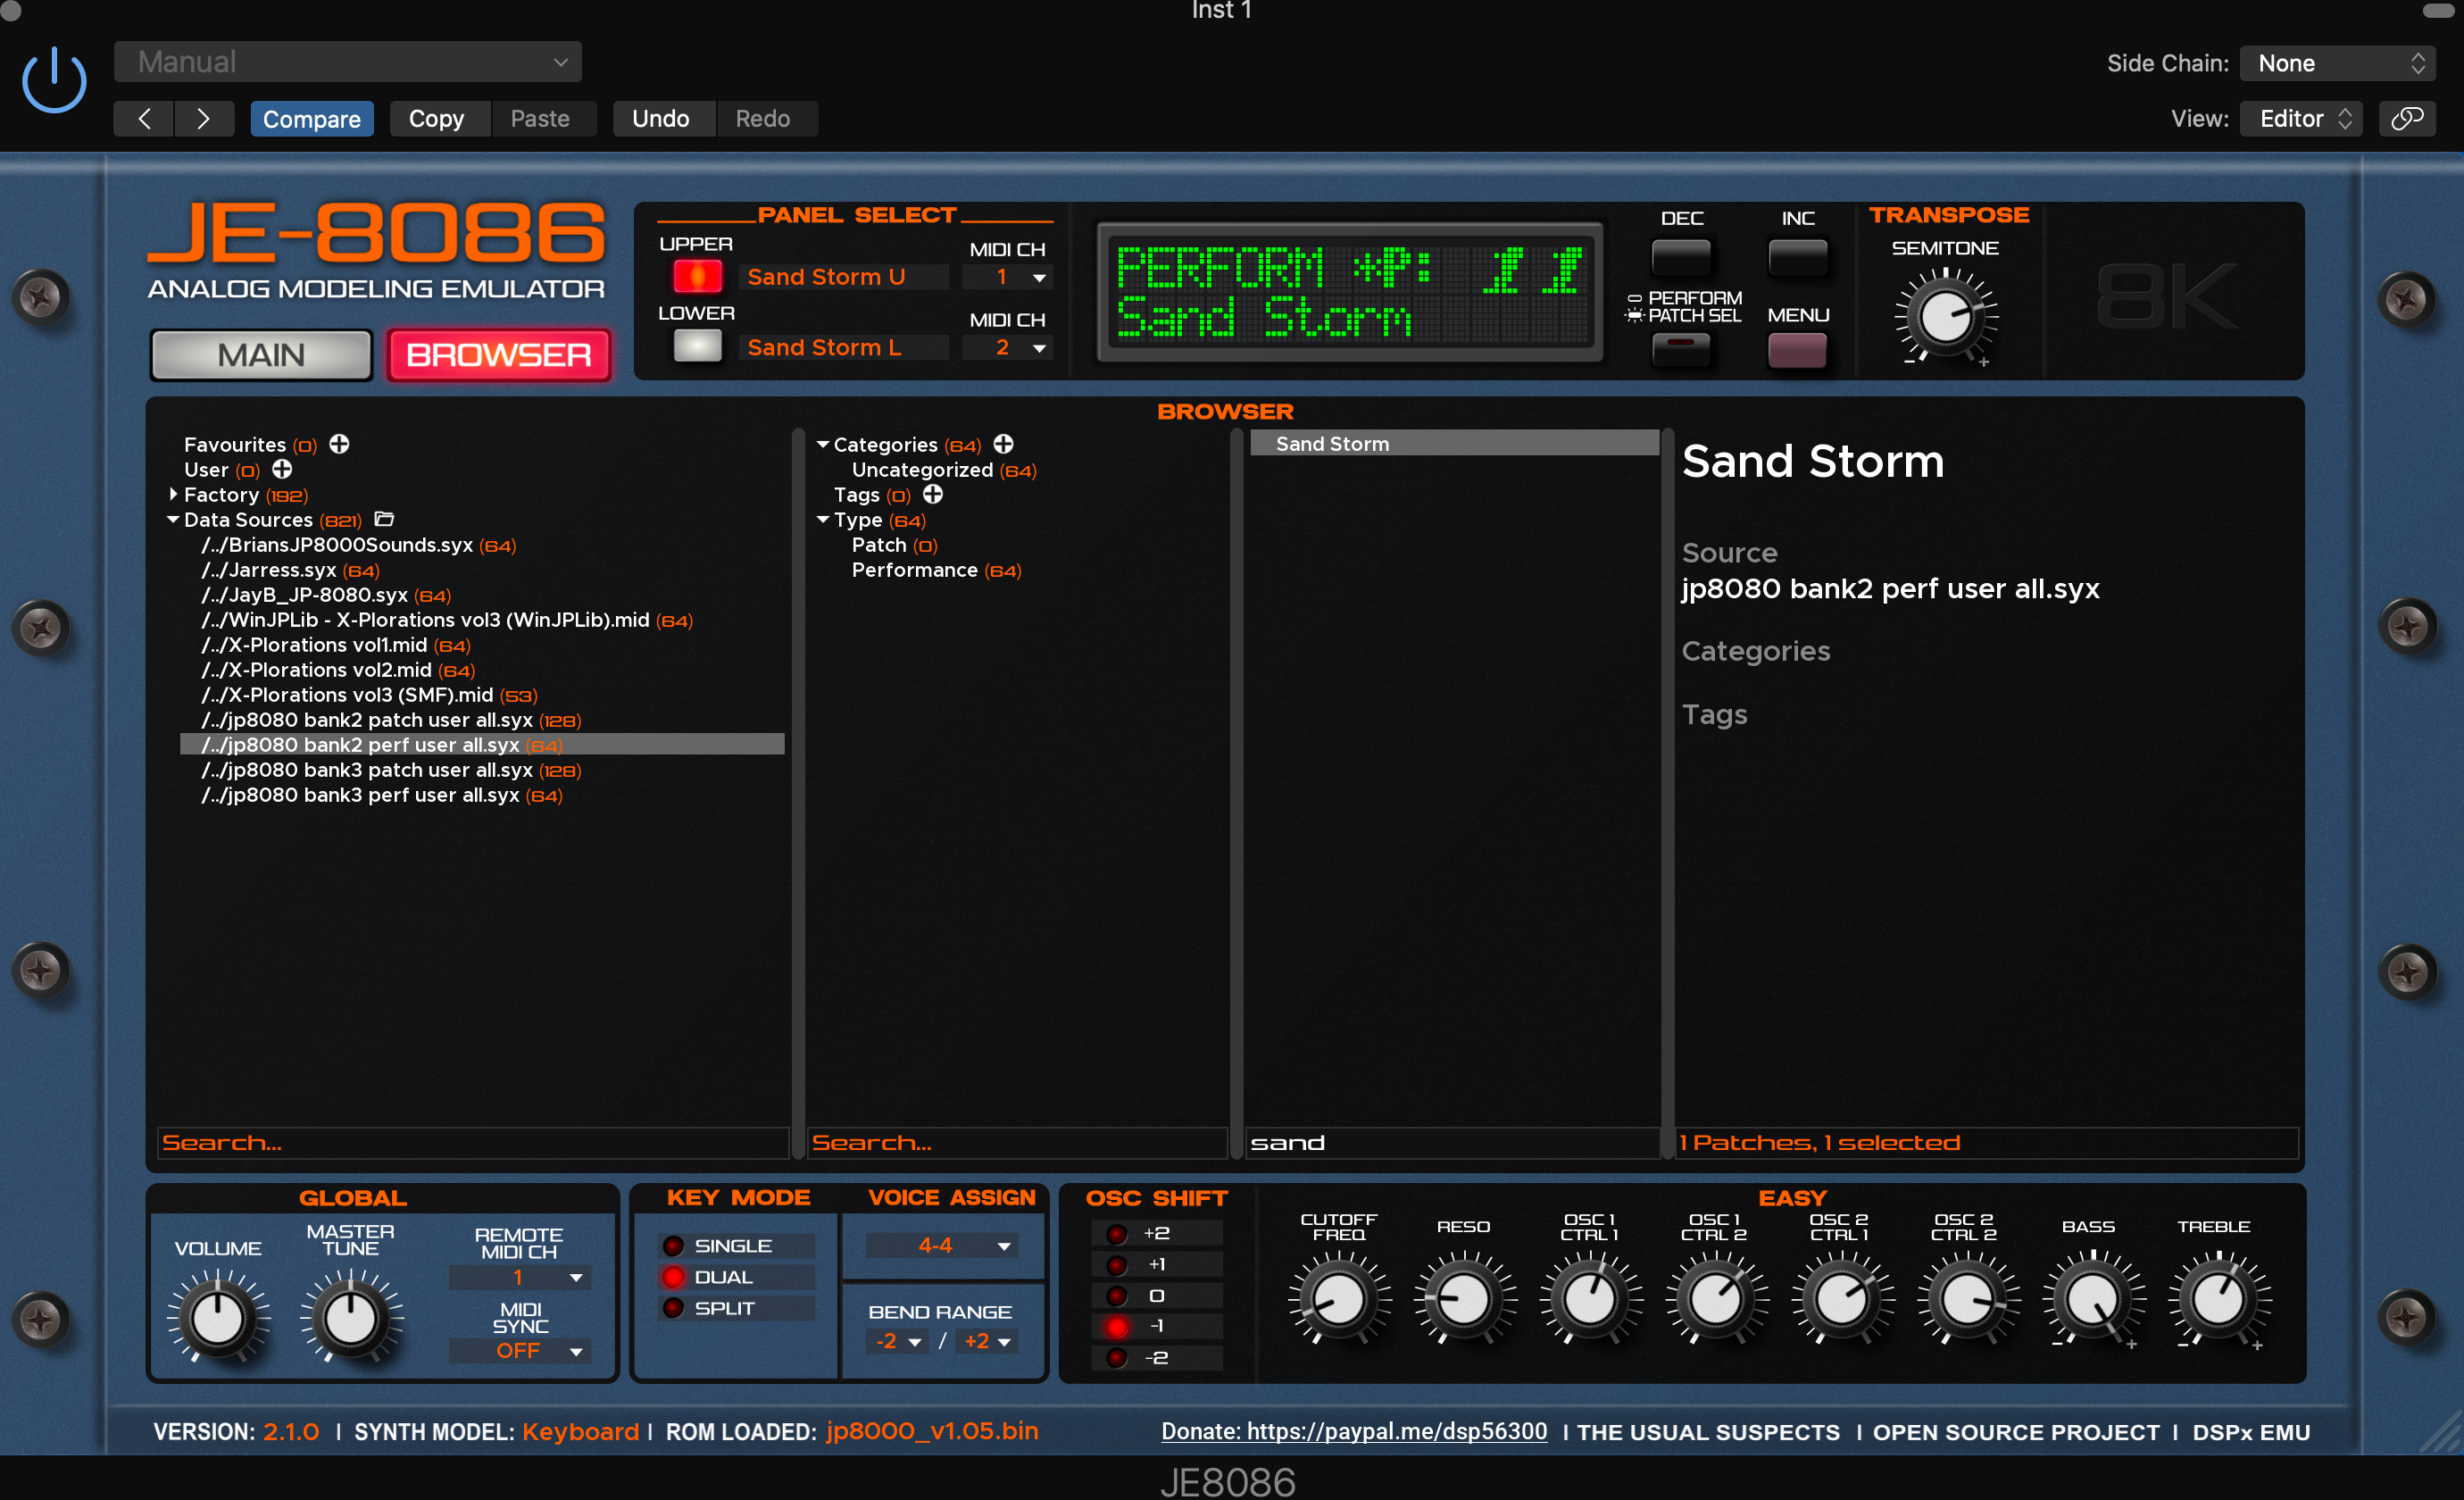The height and width of the screenshot is (1500, 2464).
Task: Click the add User bank plus icon
Action: pyautogui.click(x=282, y=469)
